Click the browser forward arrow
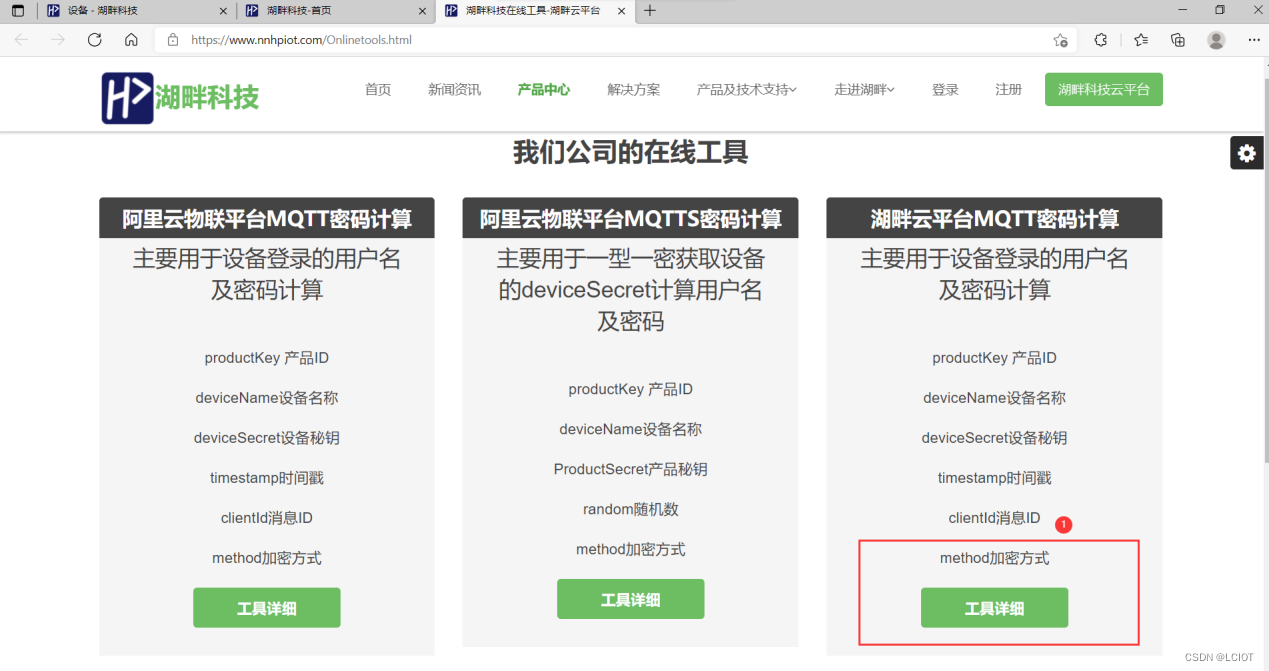The width and height of the screenshot is (1269, 671). (58, 40)
